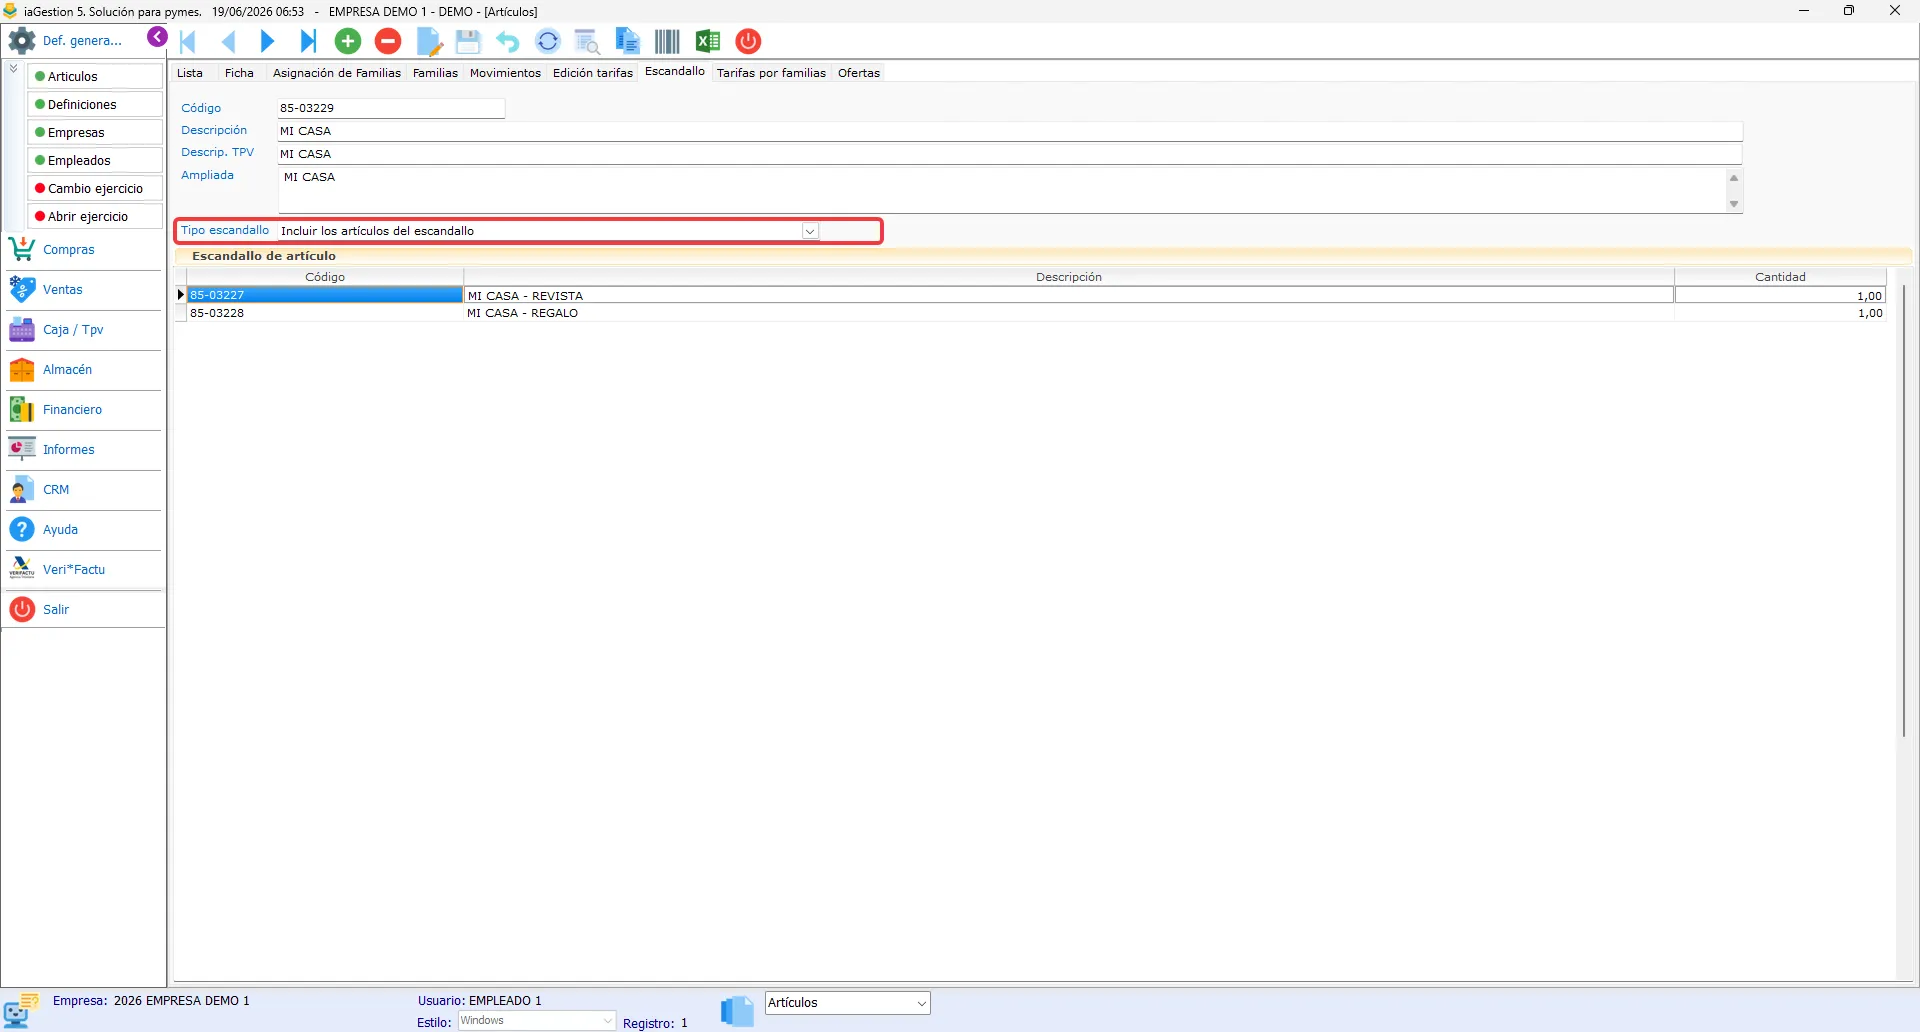The height and width of the screenshot is (1032, 1920).
Task: Open Empresas in the sidebar
Action: 95,132
